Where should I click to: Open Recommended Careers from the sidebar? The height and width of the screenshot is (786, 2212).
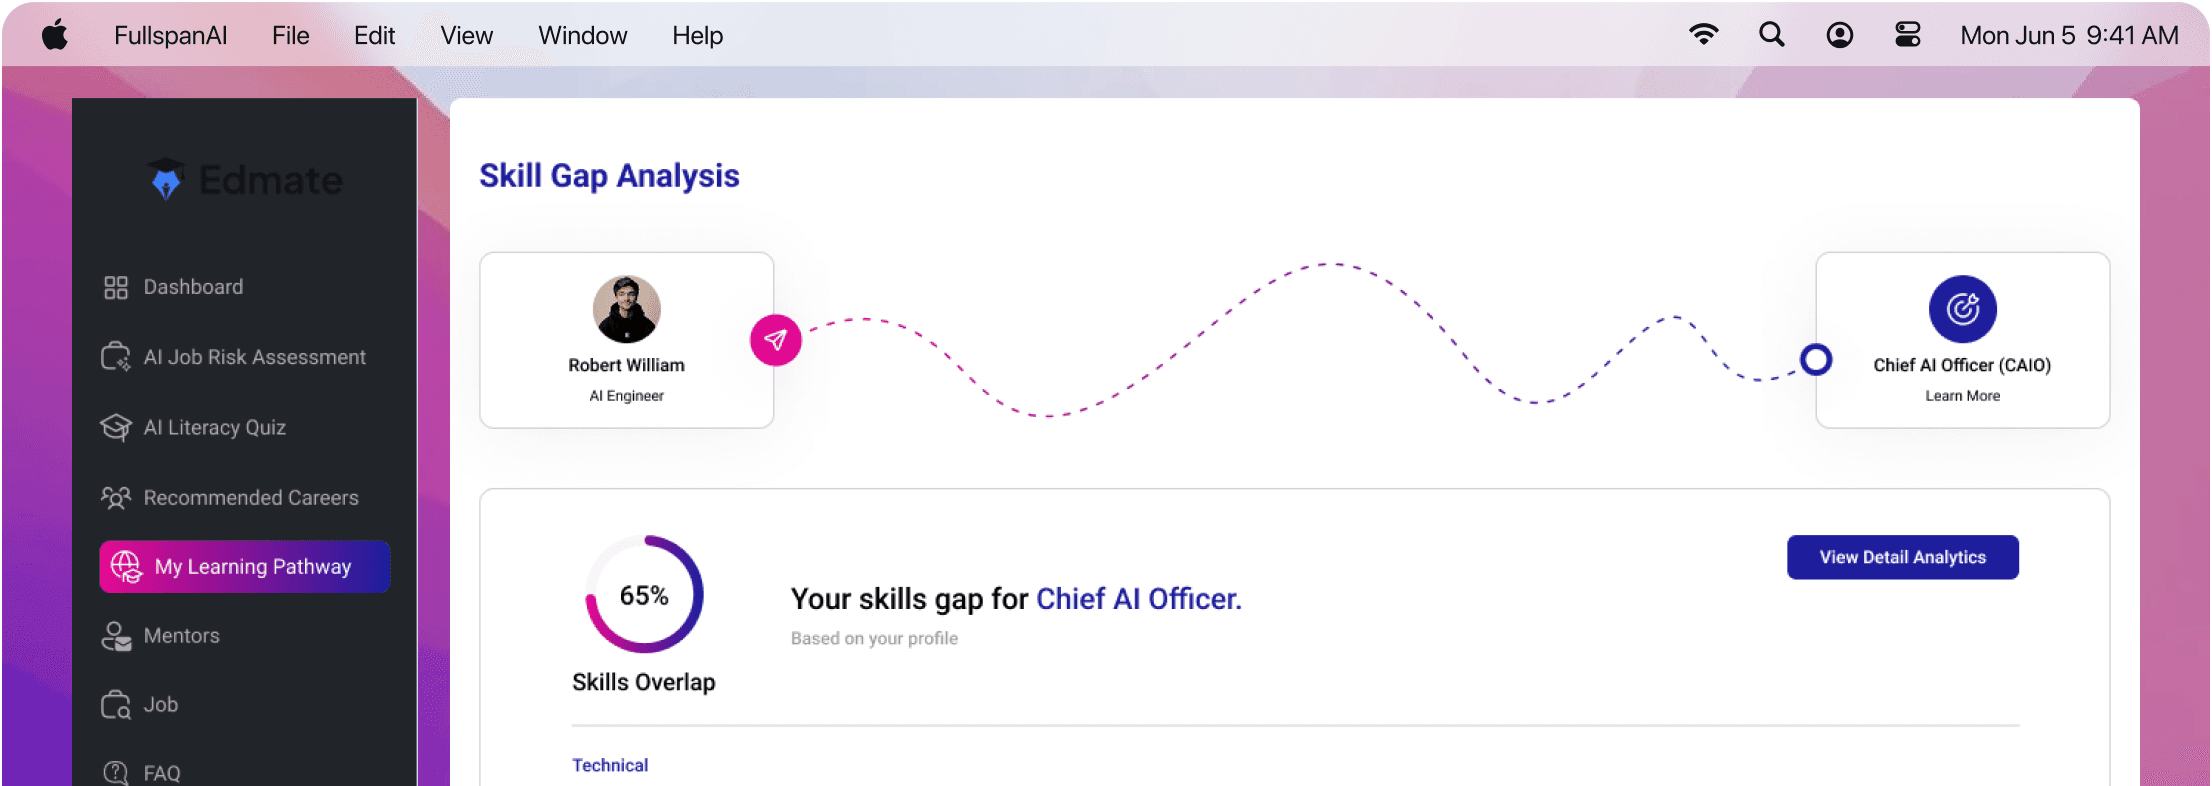tap(251, 497)
